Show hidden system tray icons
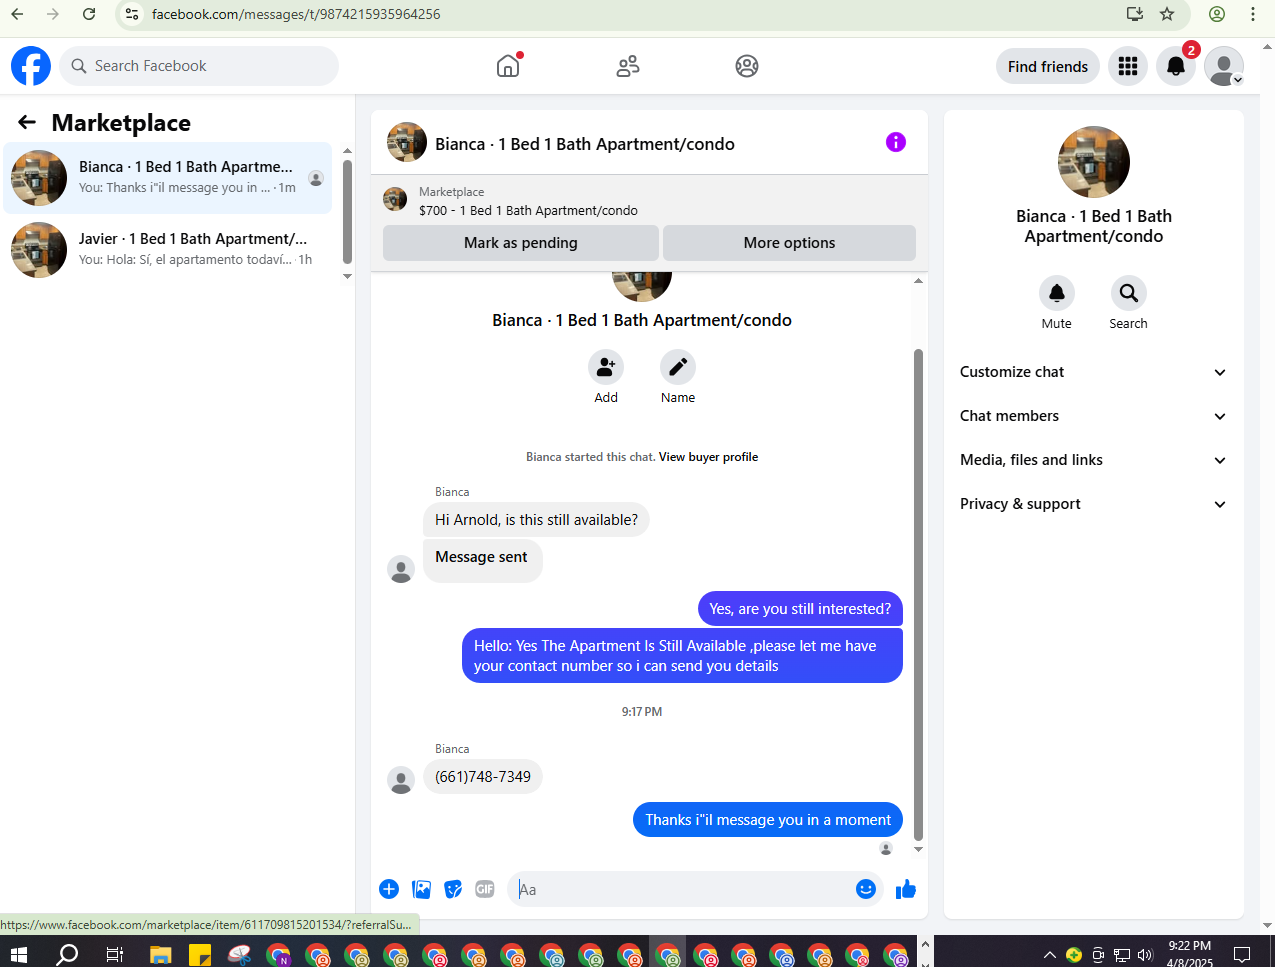Image resolution: width=1275 pixels, height=967 pixels. (1049, 954)
